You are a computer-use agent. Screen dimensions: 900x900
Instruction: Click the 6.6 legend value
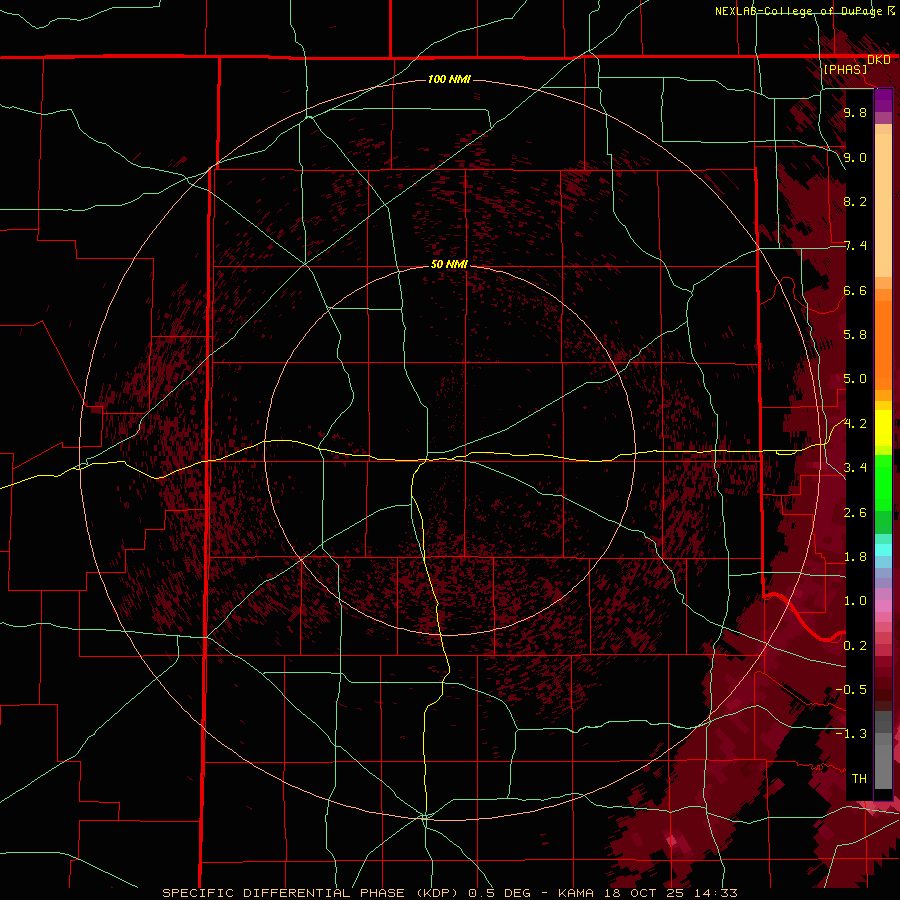pyautogui.click(x=855, y=290)
